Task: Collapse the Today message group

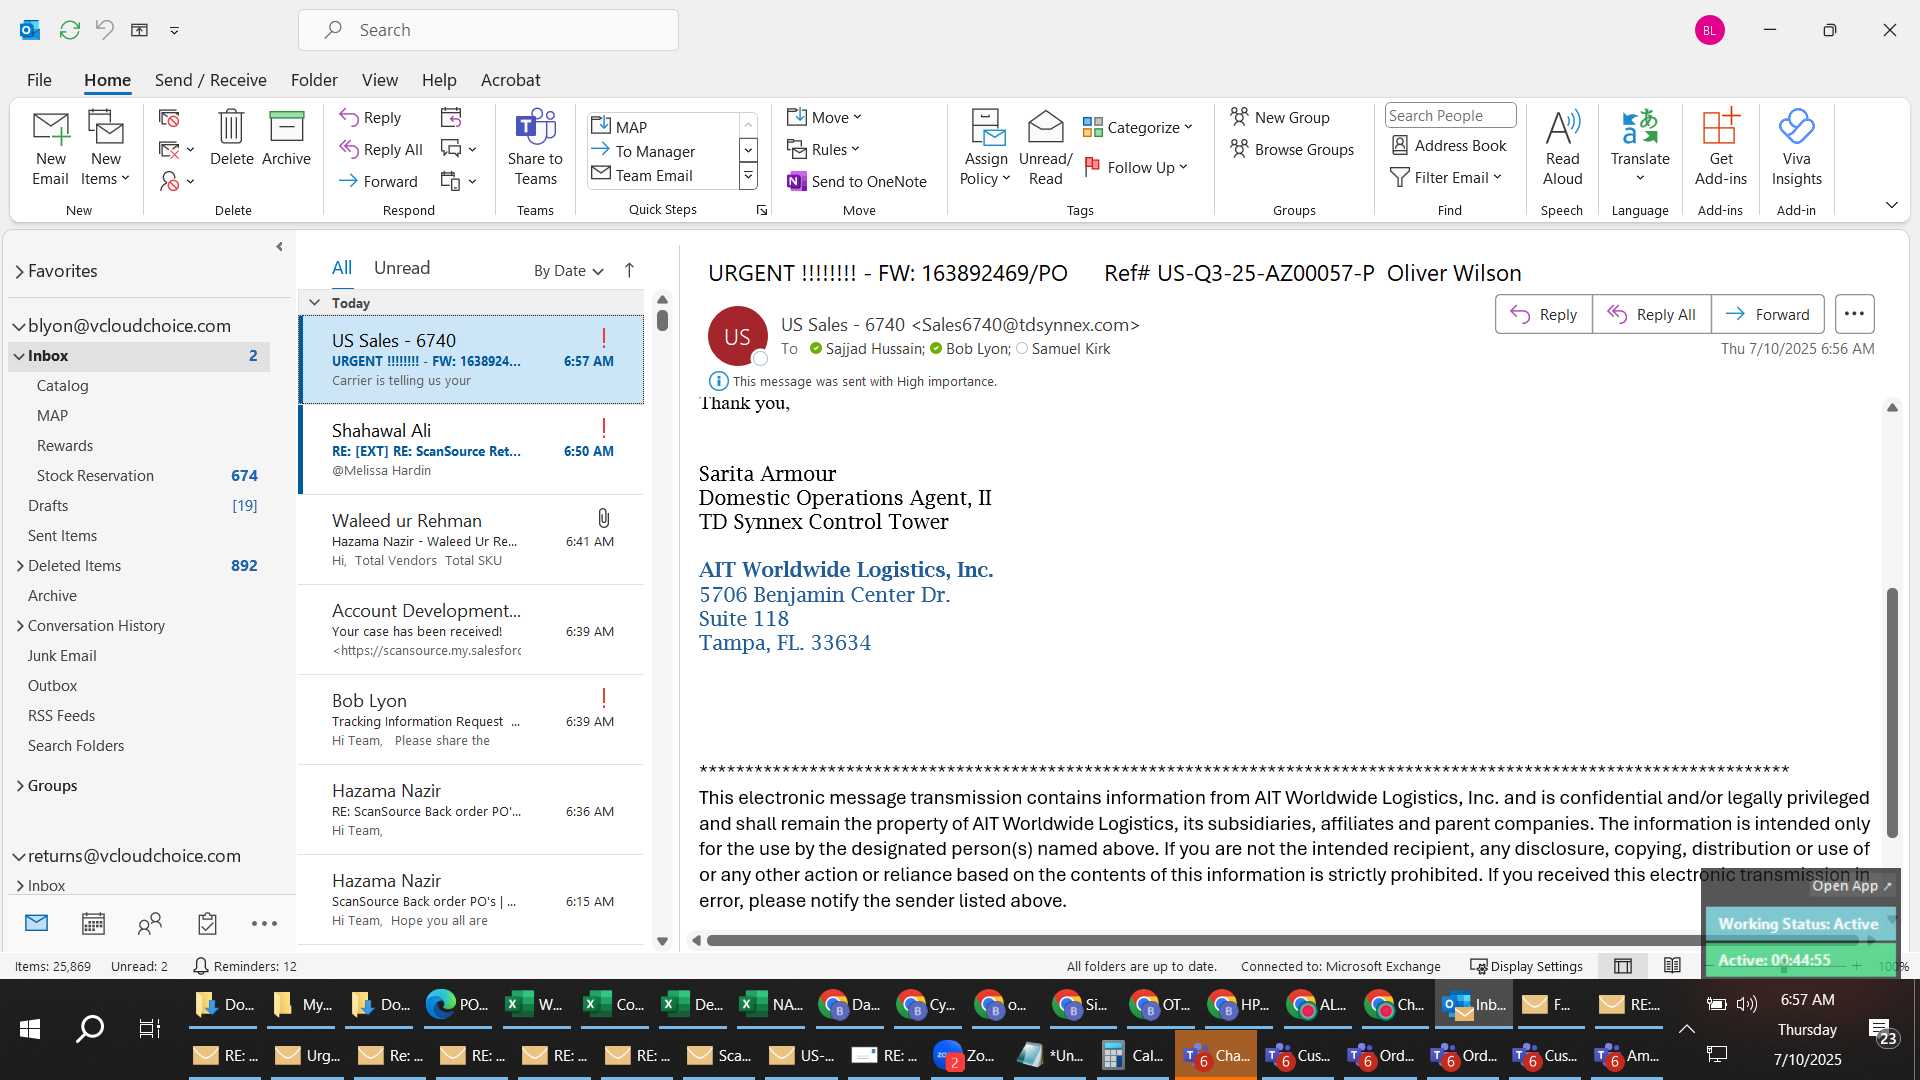Action: tap(314, 303)
